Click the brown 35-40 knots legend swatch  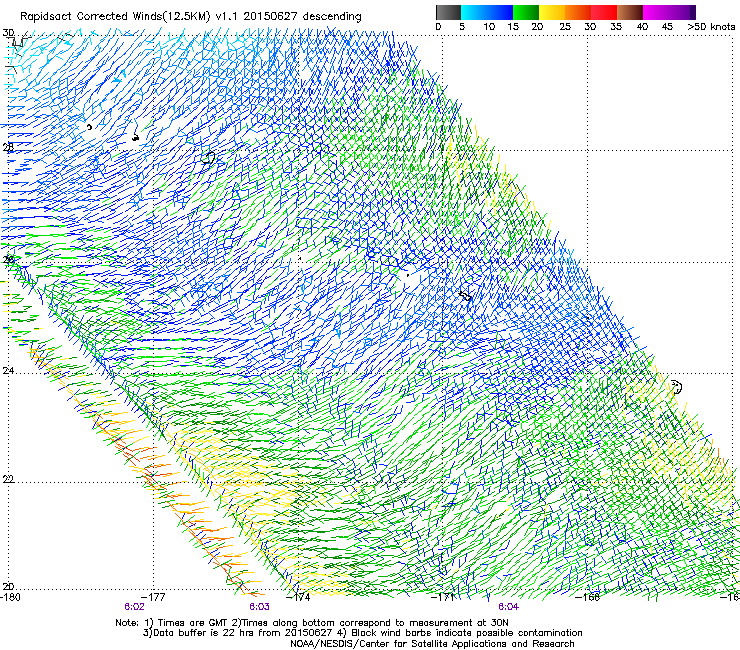pyautogui.click(x=630, y=12)
